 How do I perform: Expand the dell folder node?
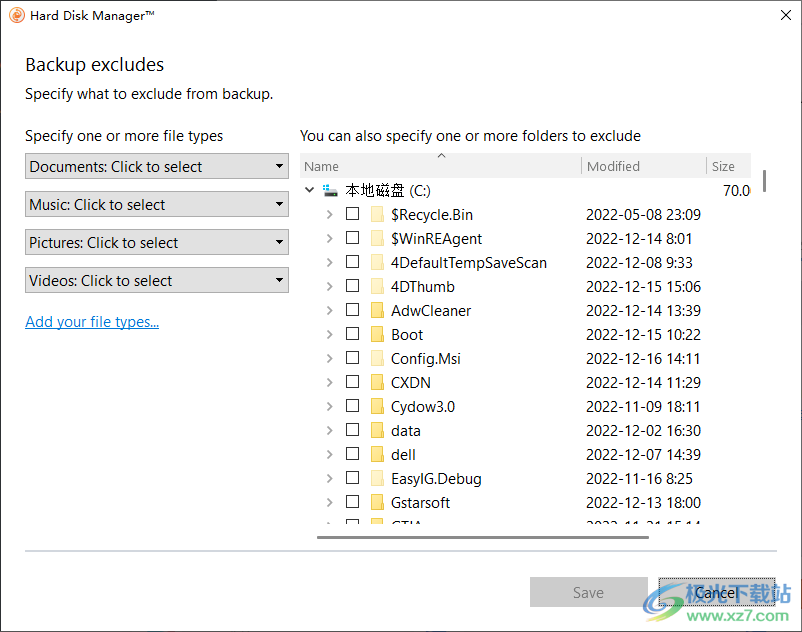coord(329,455)
